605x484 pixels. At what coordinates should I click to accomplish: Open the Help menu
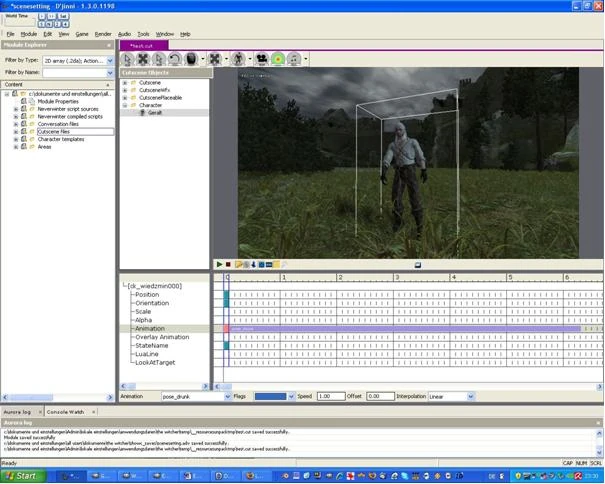[185, 34]
